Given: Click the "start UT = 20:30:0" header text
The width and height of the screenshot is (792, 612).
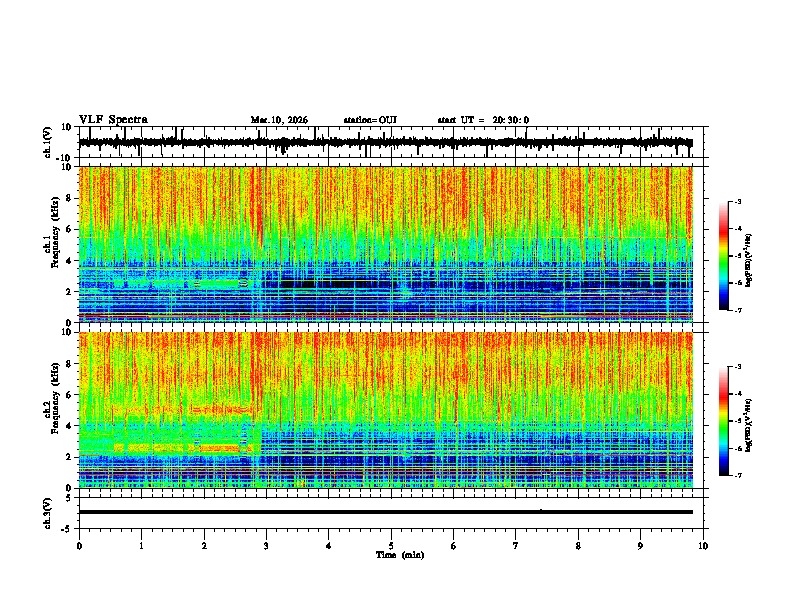Looking at the screenshot, I should click(x=483, y=120).
